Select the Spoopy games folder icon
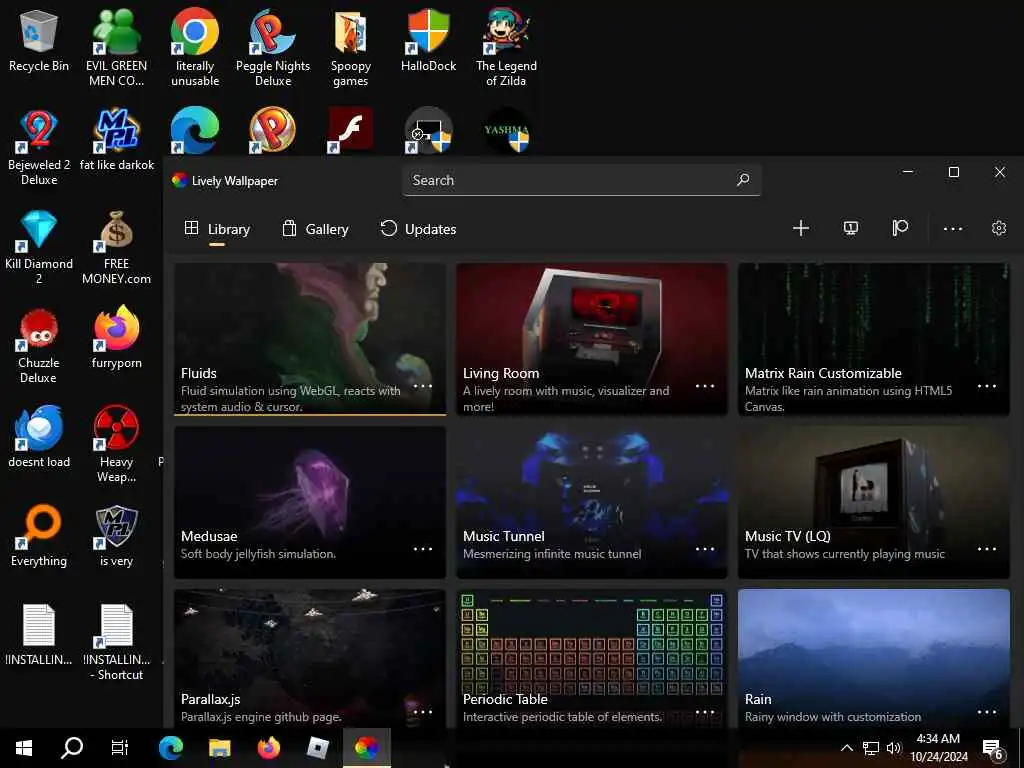1024x768 pixels. tap(351, 47)
